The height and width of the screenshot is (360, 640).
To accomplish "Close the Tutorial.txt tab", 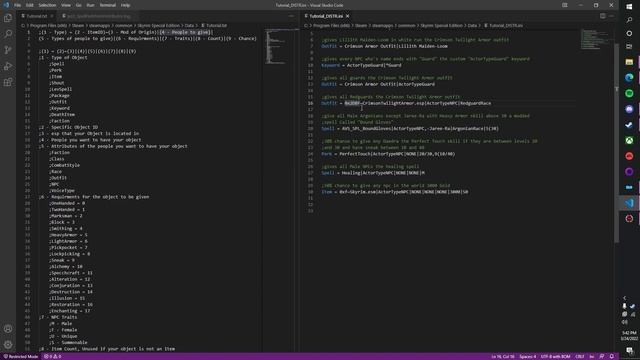I will tap(52, 16).
